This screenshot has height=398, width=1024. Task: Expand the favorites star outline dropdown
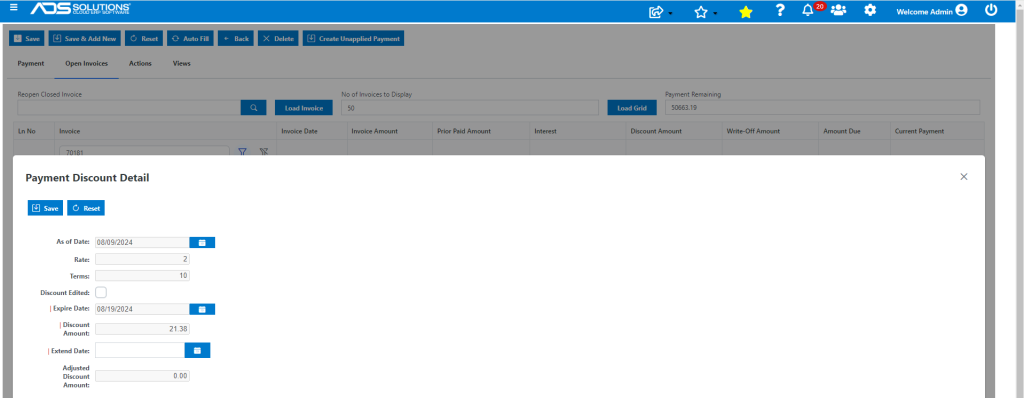[705, 12]
